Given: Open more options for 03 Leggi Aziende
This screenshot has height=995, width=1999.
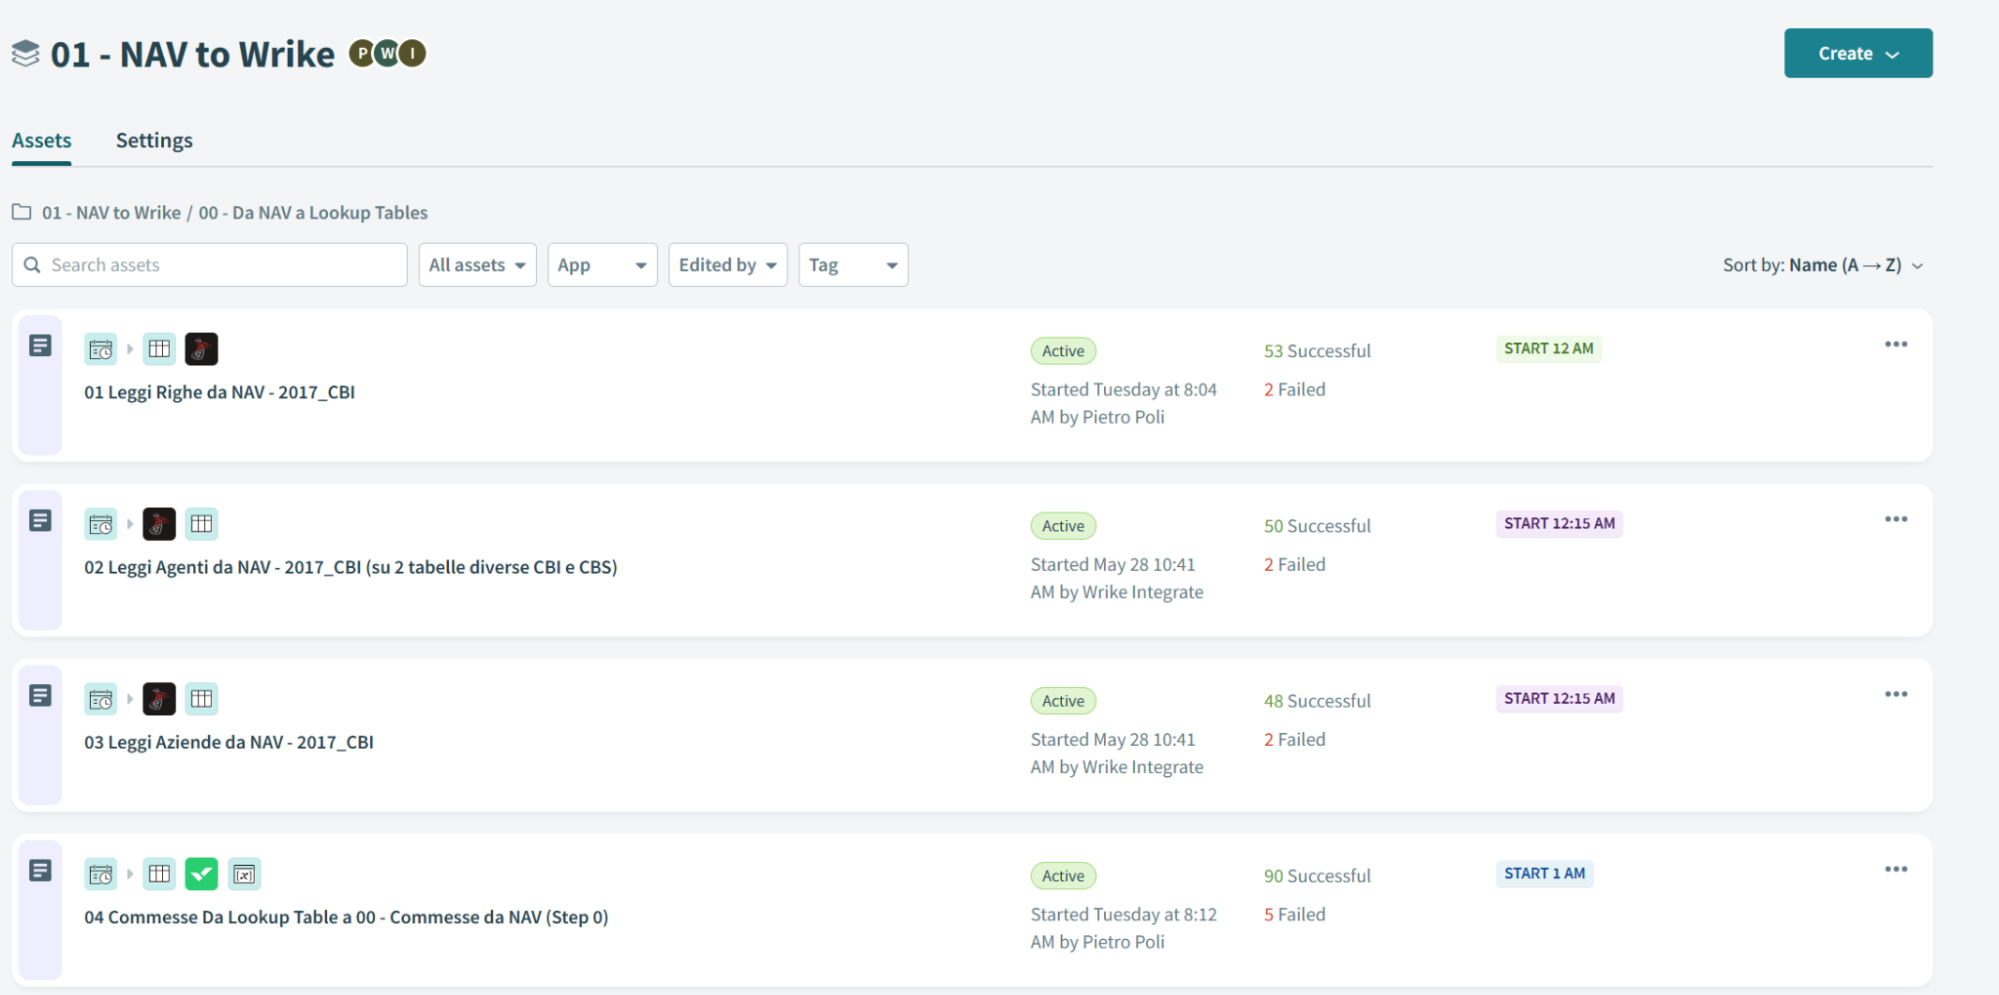Looking at the screenshot, I should coord(1896,695).
